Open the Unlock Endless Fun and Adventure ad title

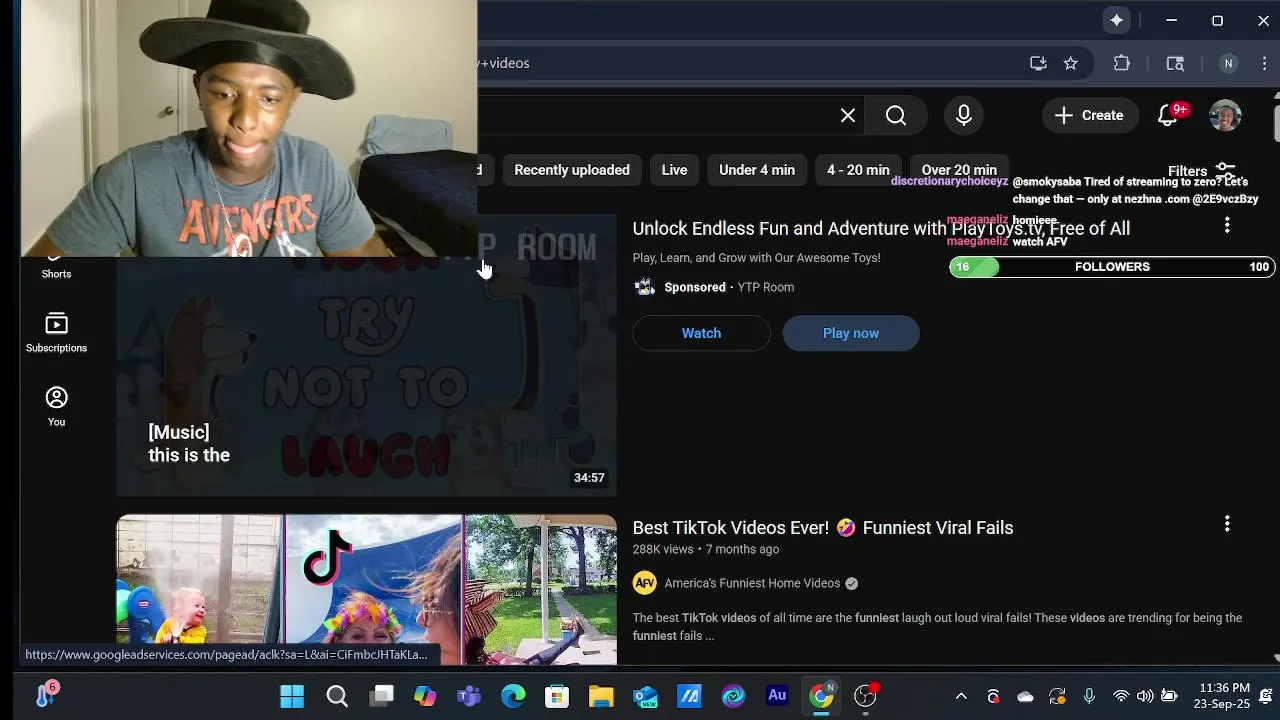[881, 229]
